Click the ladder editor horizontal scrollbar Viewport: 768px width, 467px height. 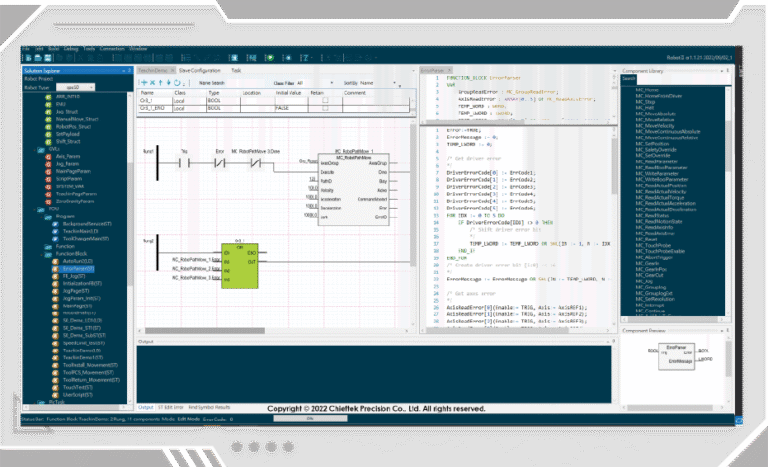(x=205, y=331)
